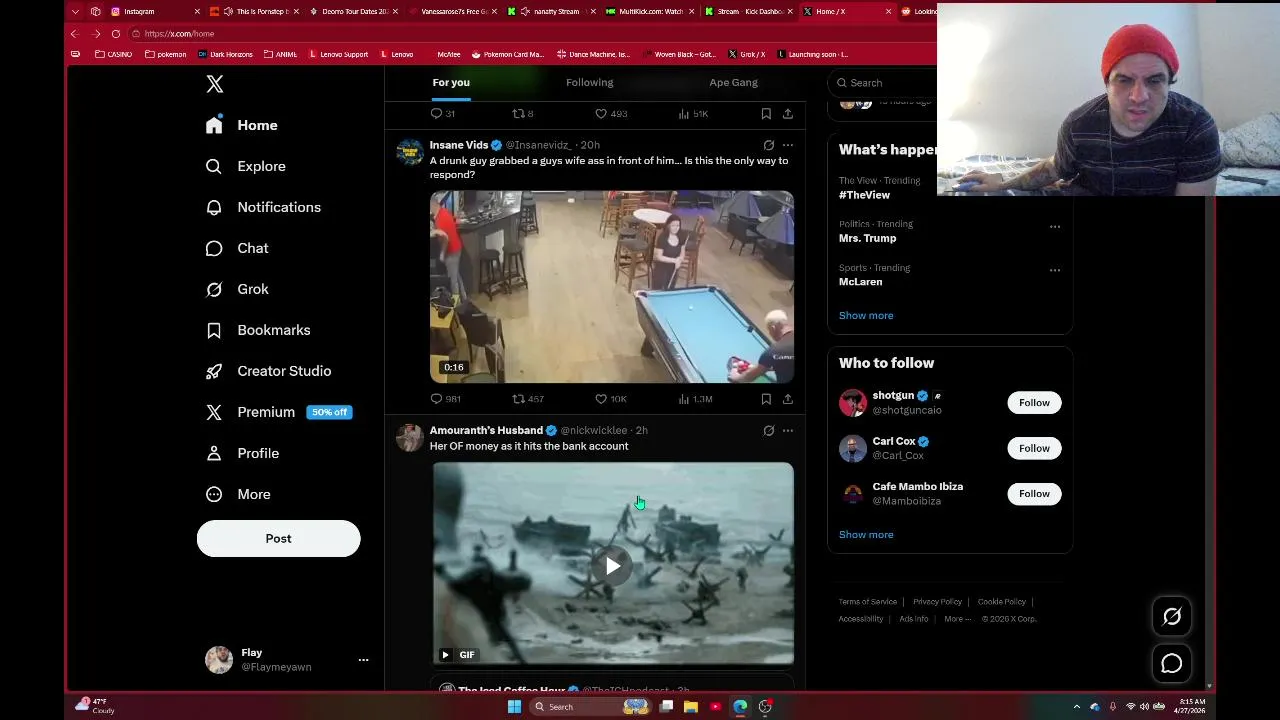Screen dimensions: 1280x720
Task: Open the CASINO bookmarks folder
Action: coord(114,54)
